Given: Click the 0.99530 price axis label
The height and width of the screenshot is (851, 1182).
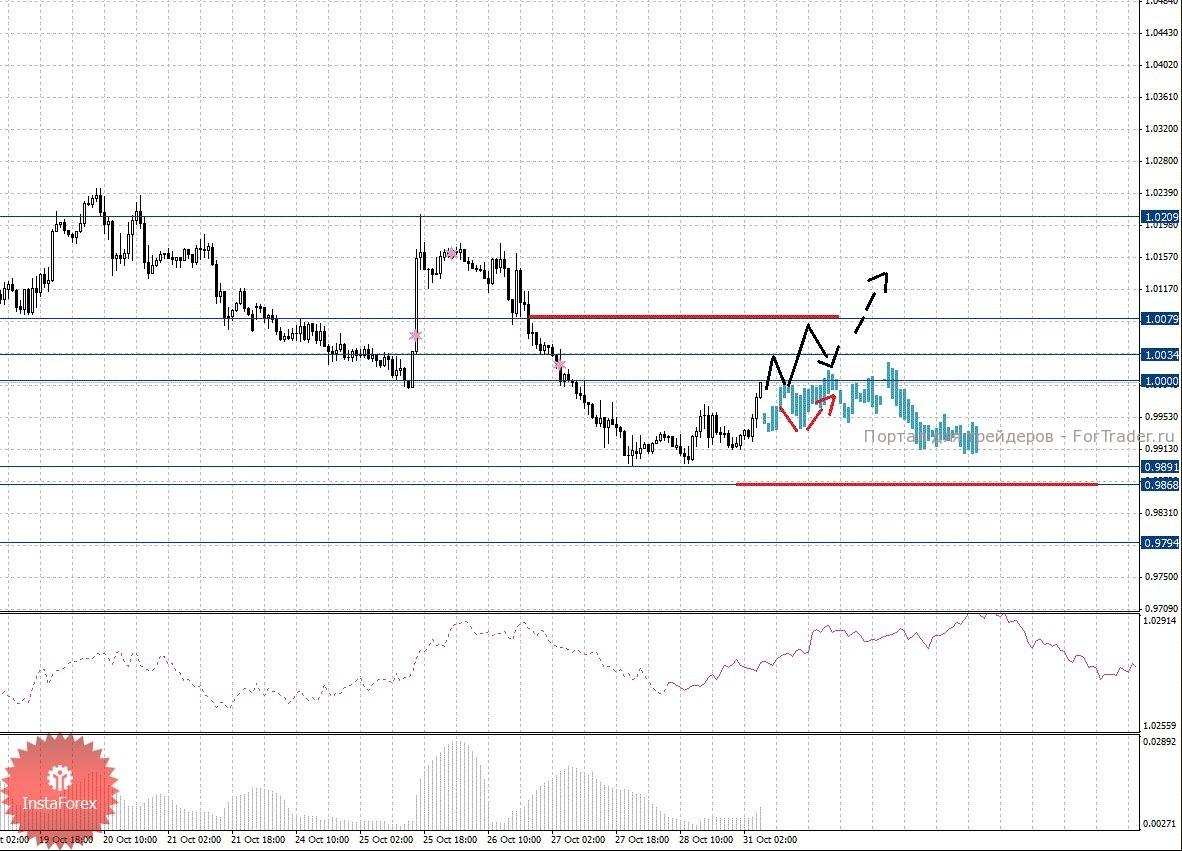Looking at the screenshot, I should click(x=1161, y=417).
